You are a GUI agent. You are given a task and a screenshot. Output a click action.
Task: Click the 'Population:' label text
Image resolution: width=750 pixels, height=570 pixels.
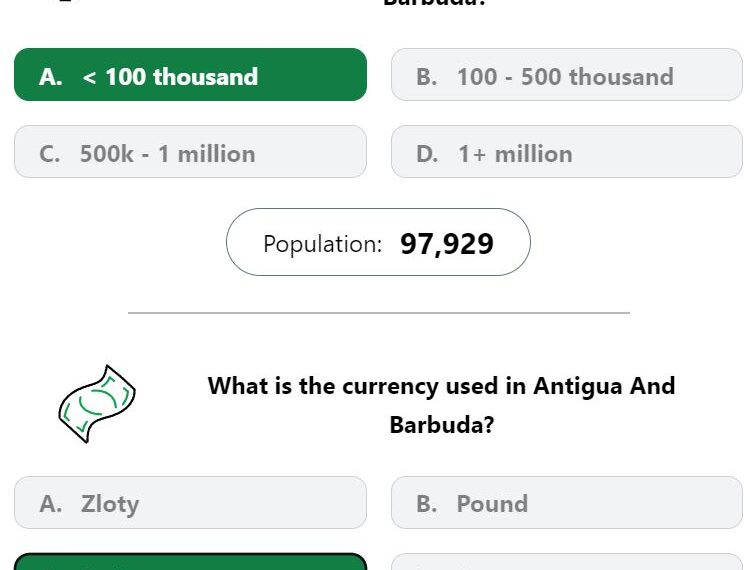[x=323, y=244]
